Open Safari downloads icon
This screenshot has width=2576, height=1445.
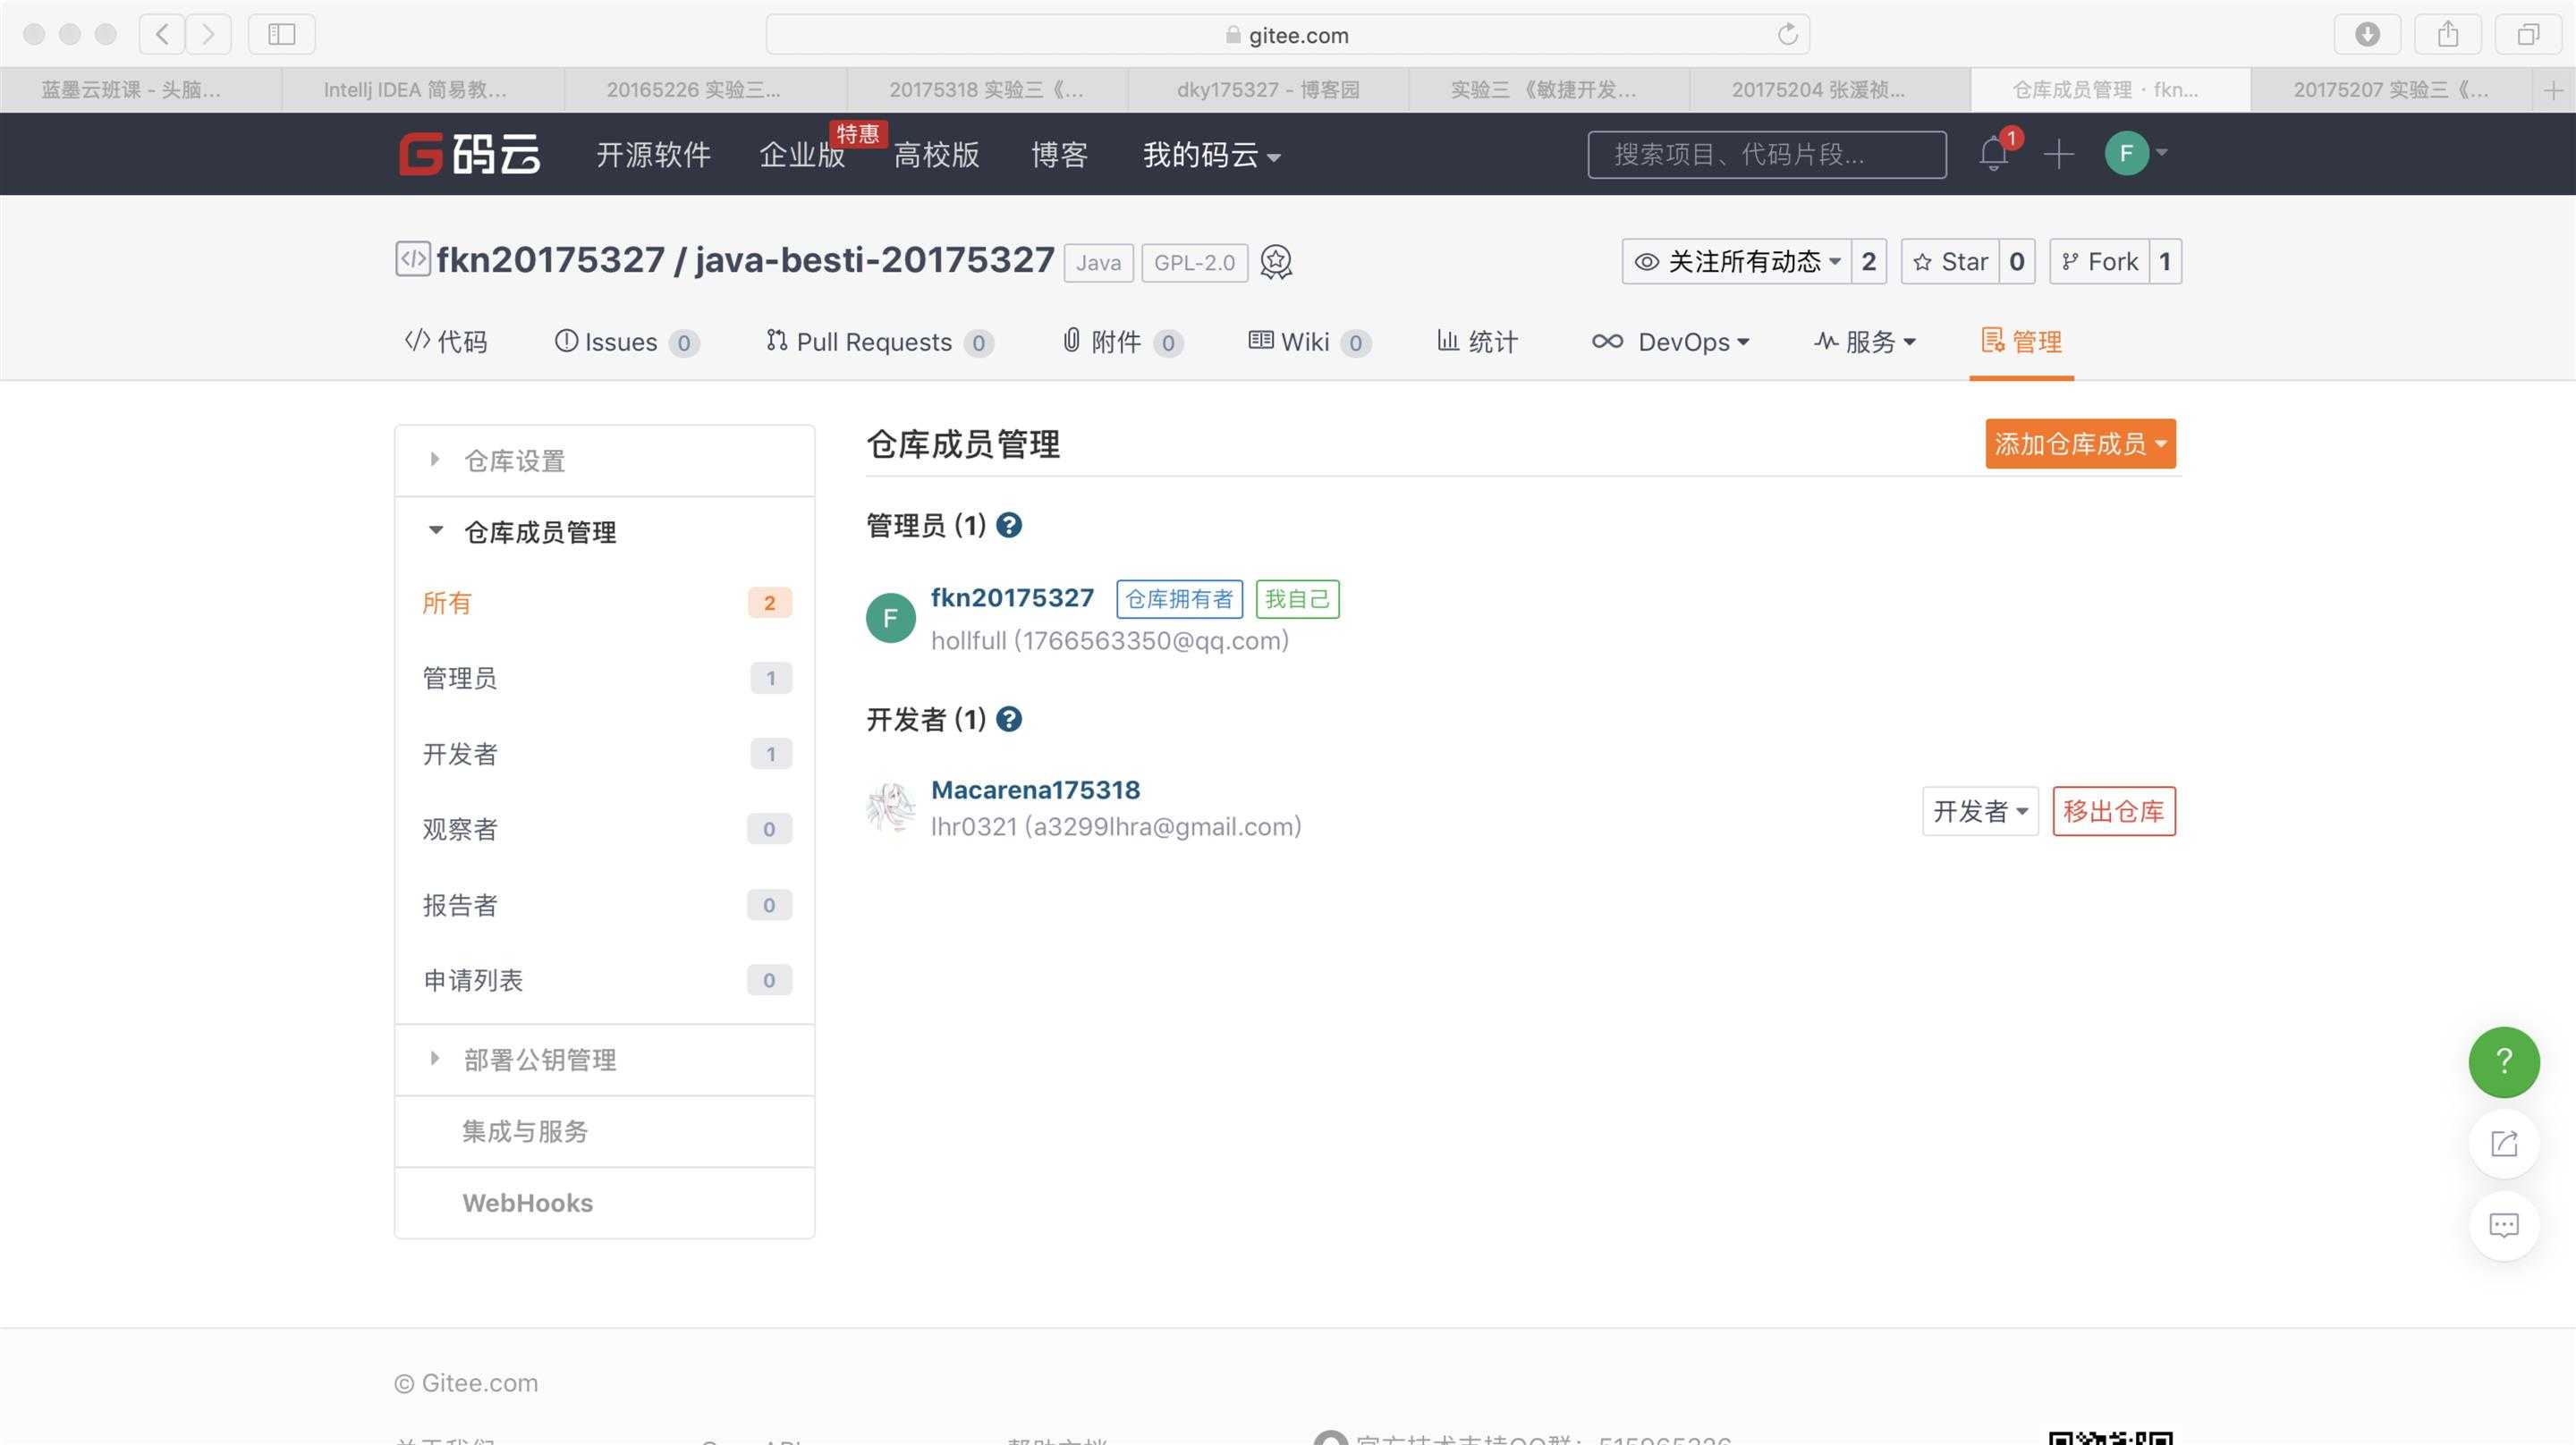pos(2367,34)
